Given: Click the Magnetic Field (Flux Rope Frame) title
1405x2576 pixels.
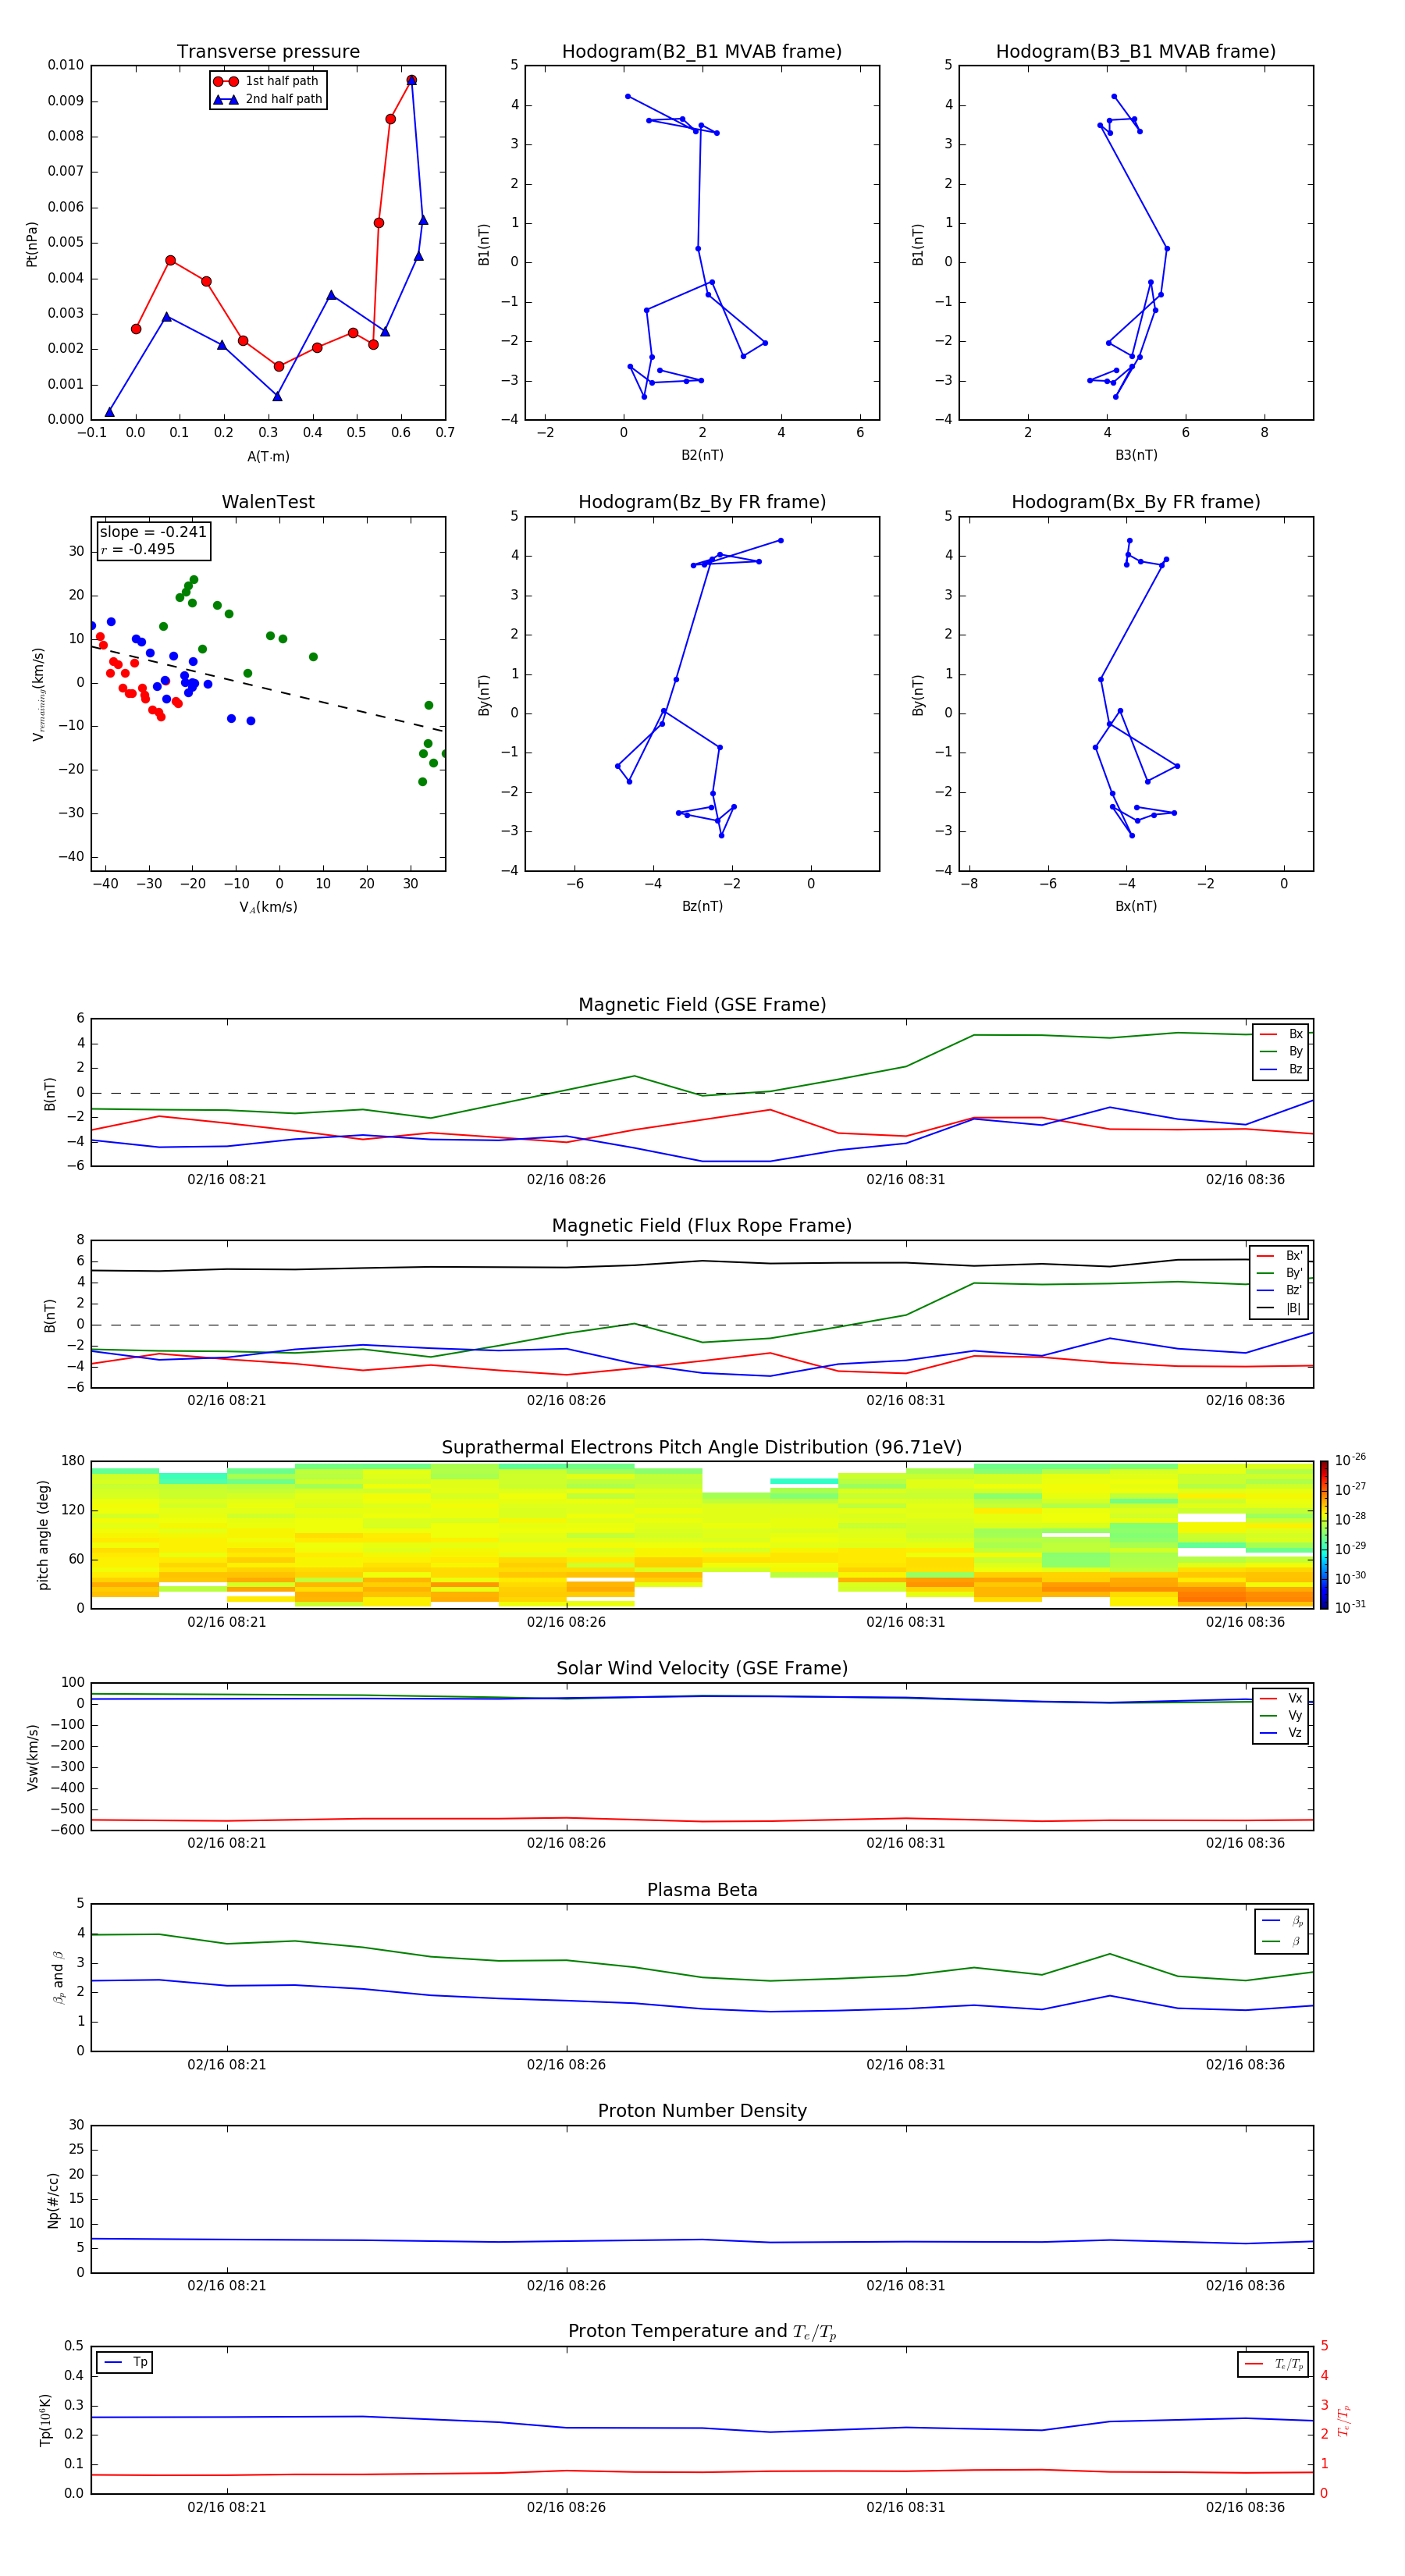Looking at the screenshot, I should [x=702, y=1226].
